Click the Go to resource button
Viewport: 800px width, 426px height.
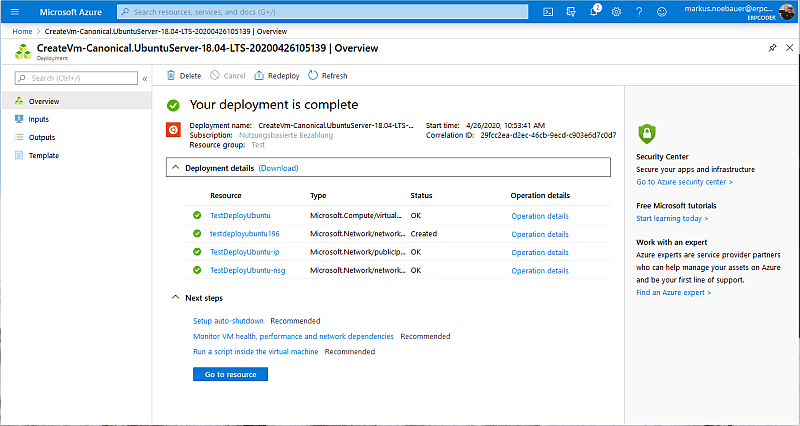click(x=230, y=374)
